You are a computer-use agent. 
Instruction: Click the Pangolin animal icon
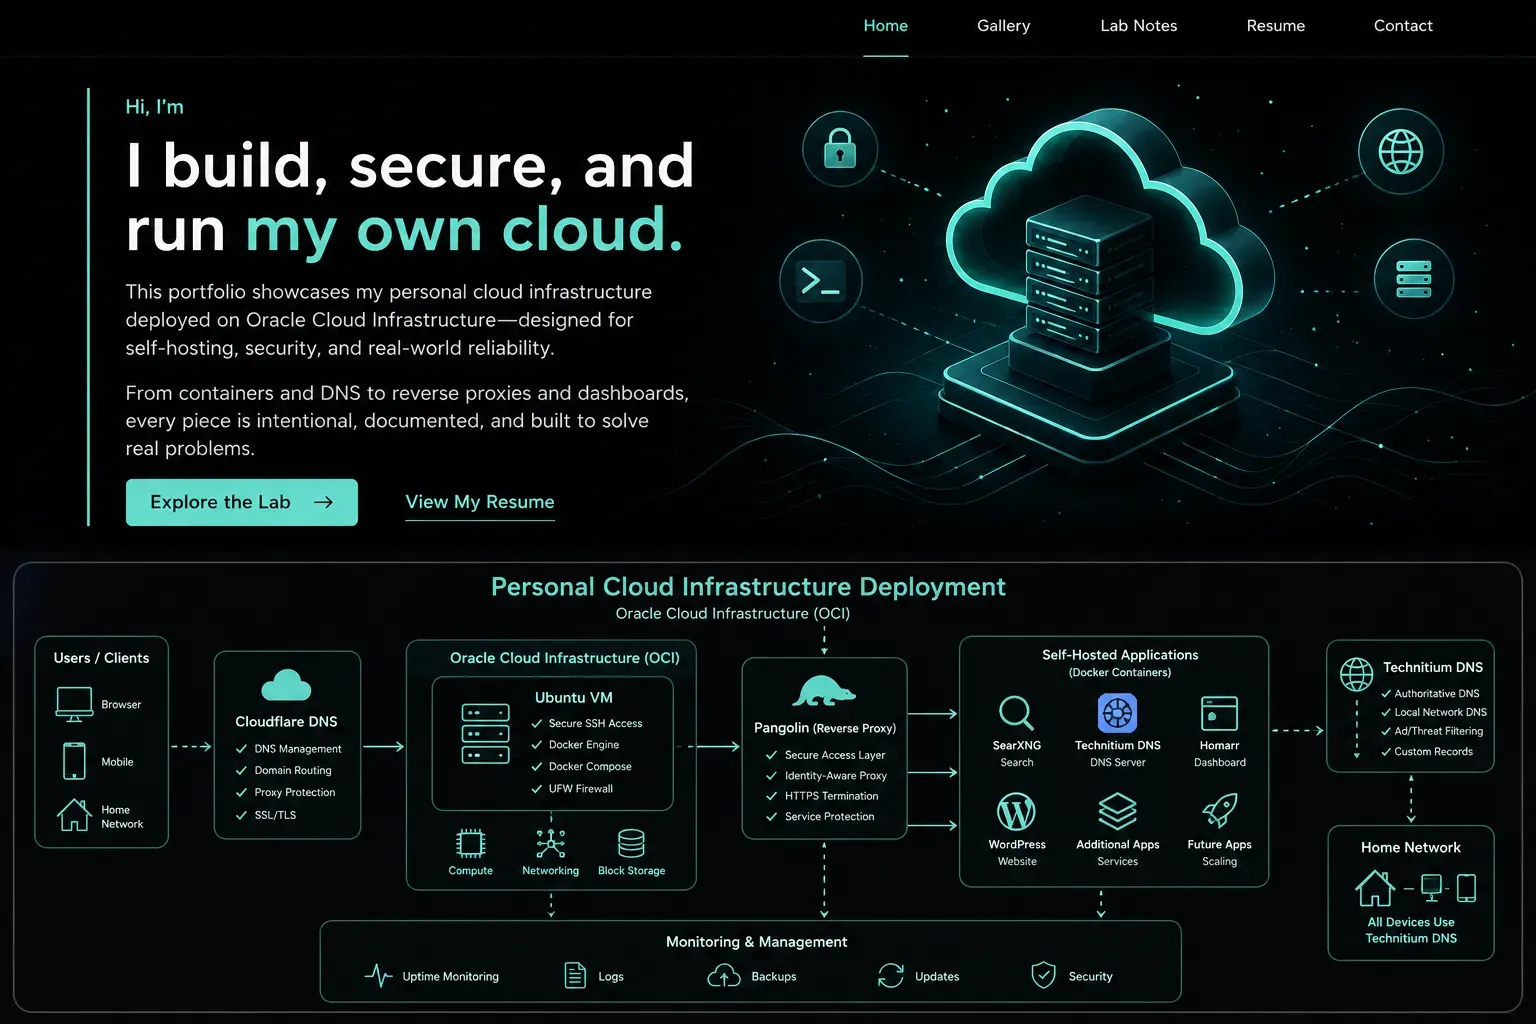point(823,691)
